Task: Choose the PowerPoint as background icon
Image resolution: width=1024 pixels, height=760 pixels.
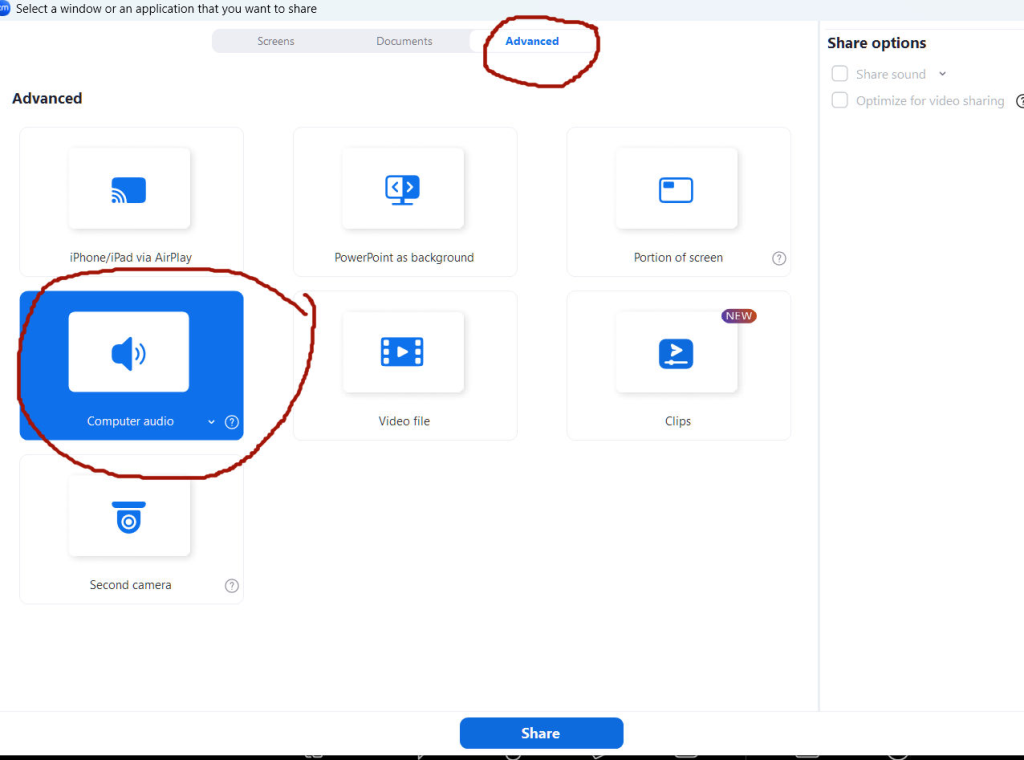Action: 403,189
